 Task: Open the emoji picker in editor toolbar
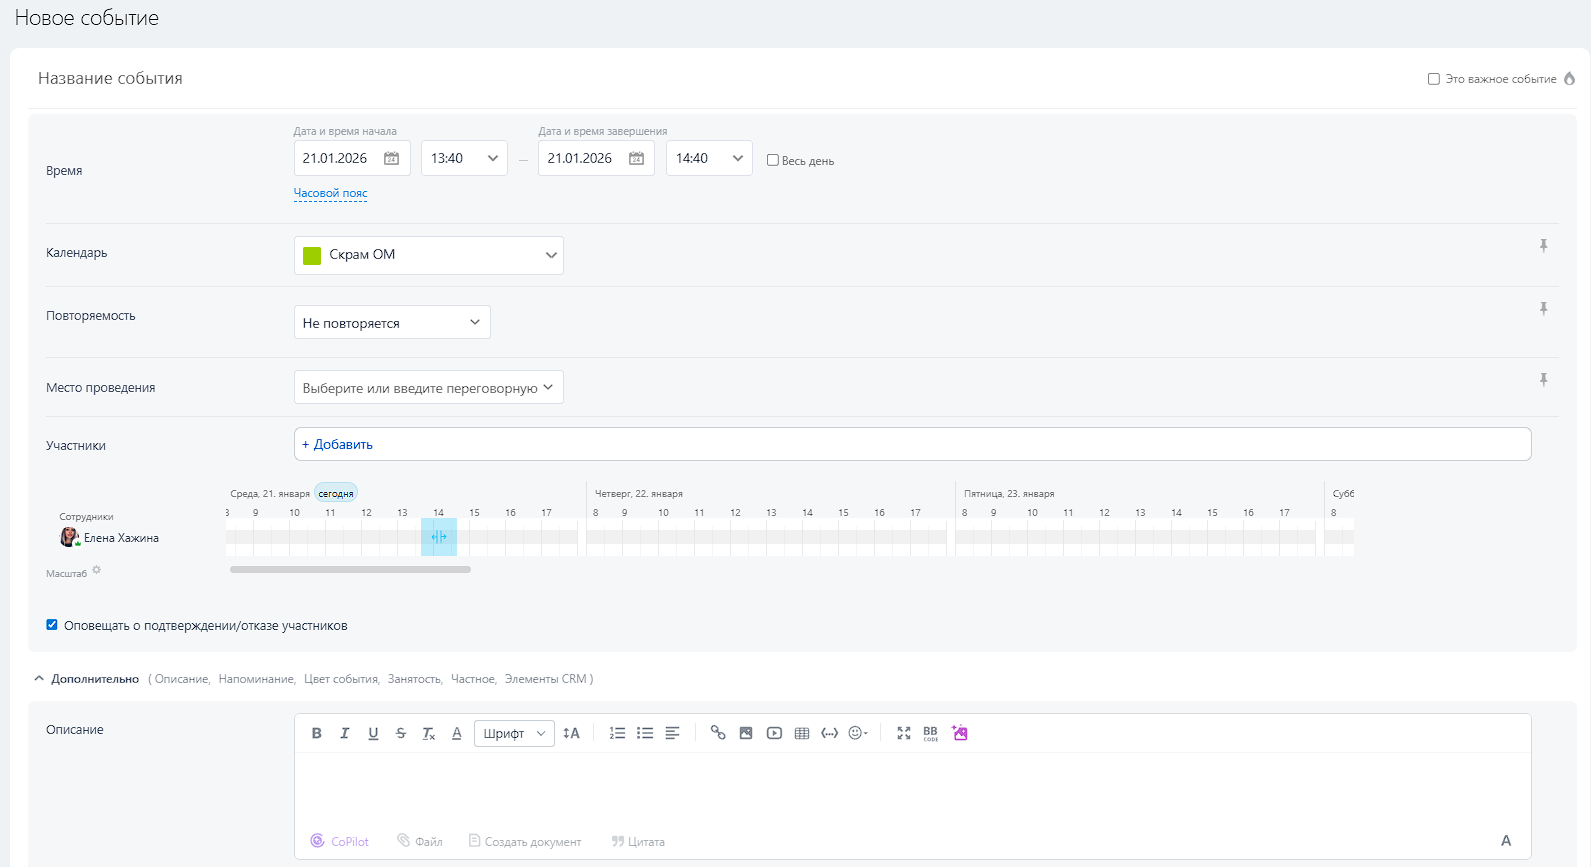tap(857, 733)
